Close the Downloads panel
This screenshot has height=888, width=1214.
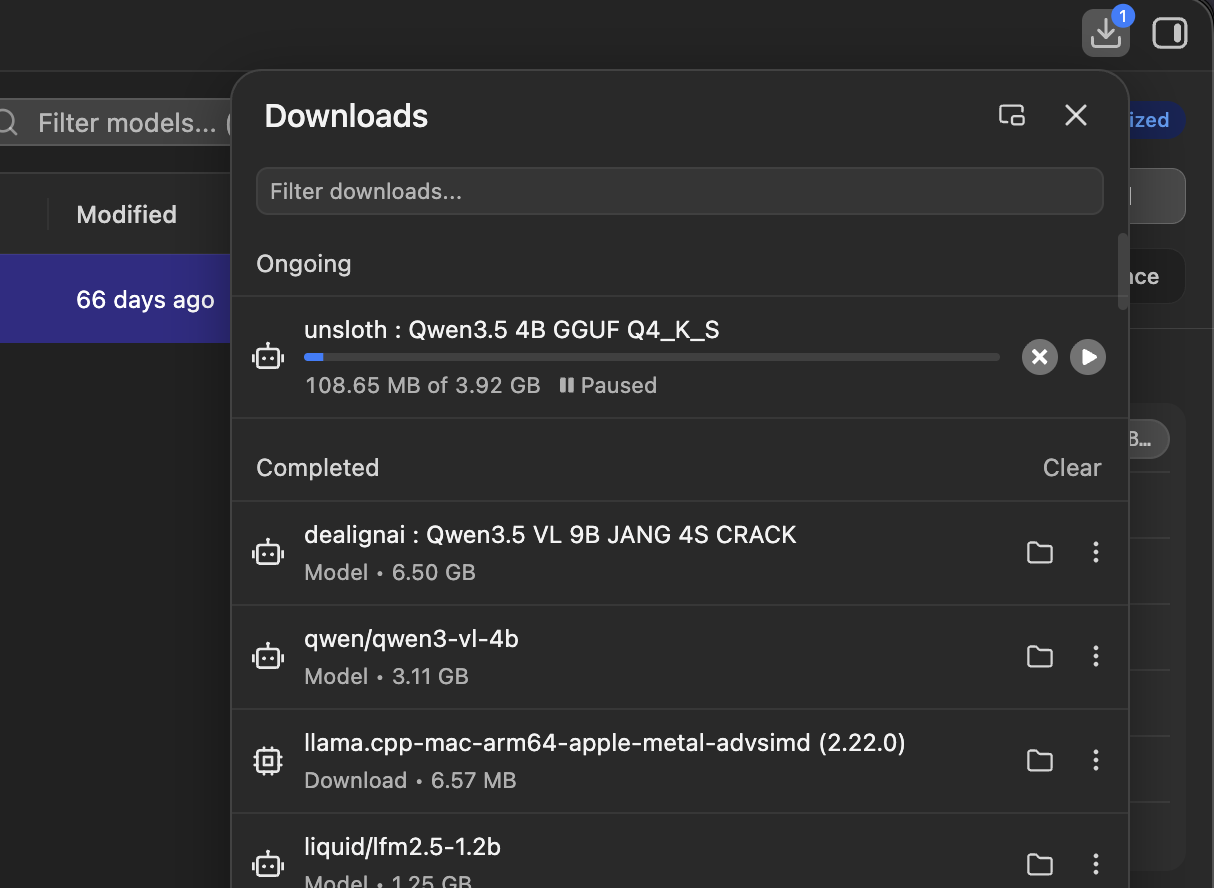click(x=1076, y=115)
